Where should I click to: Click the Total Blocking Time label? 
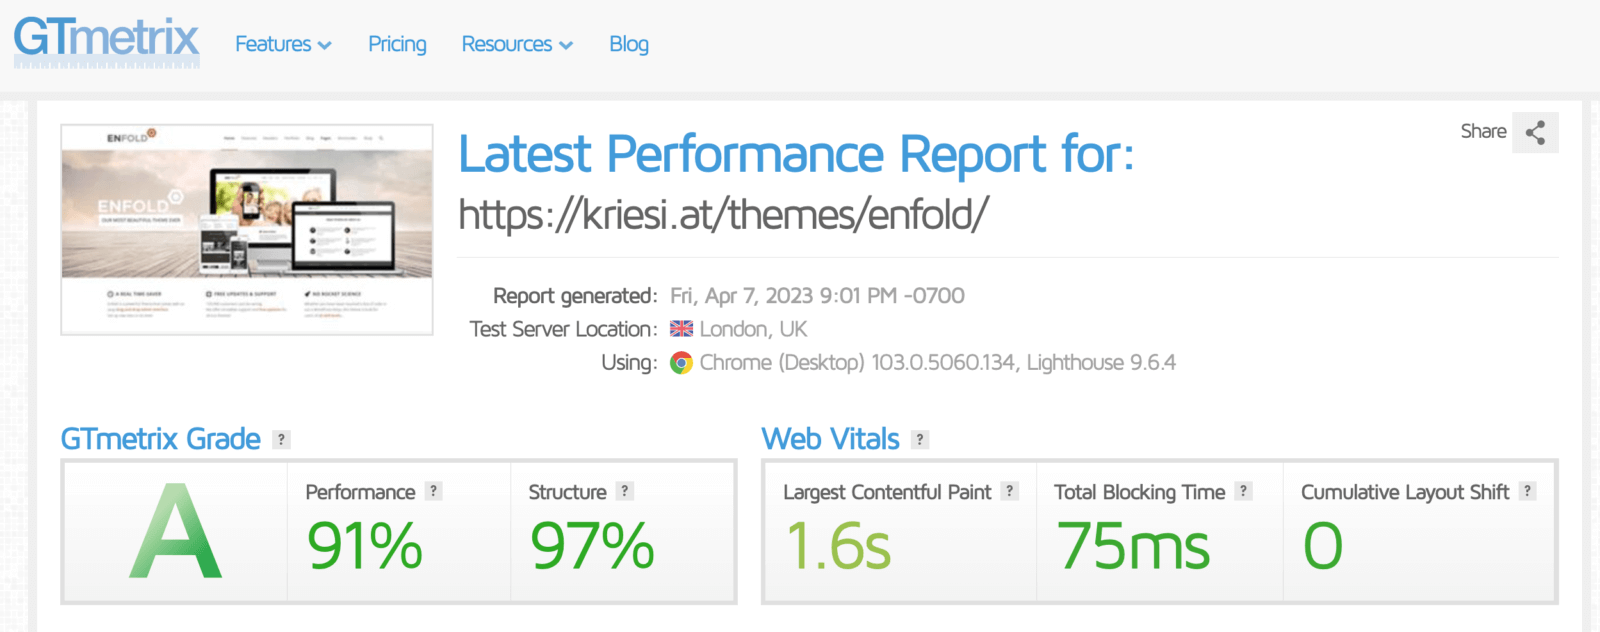1139,492
